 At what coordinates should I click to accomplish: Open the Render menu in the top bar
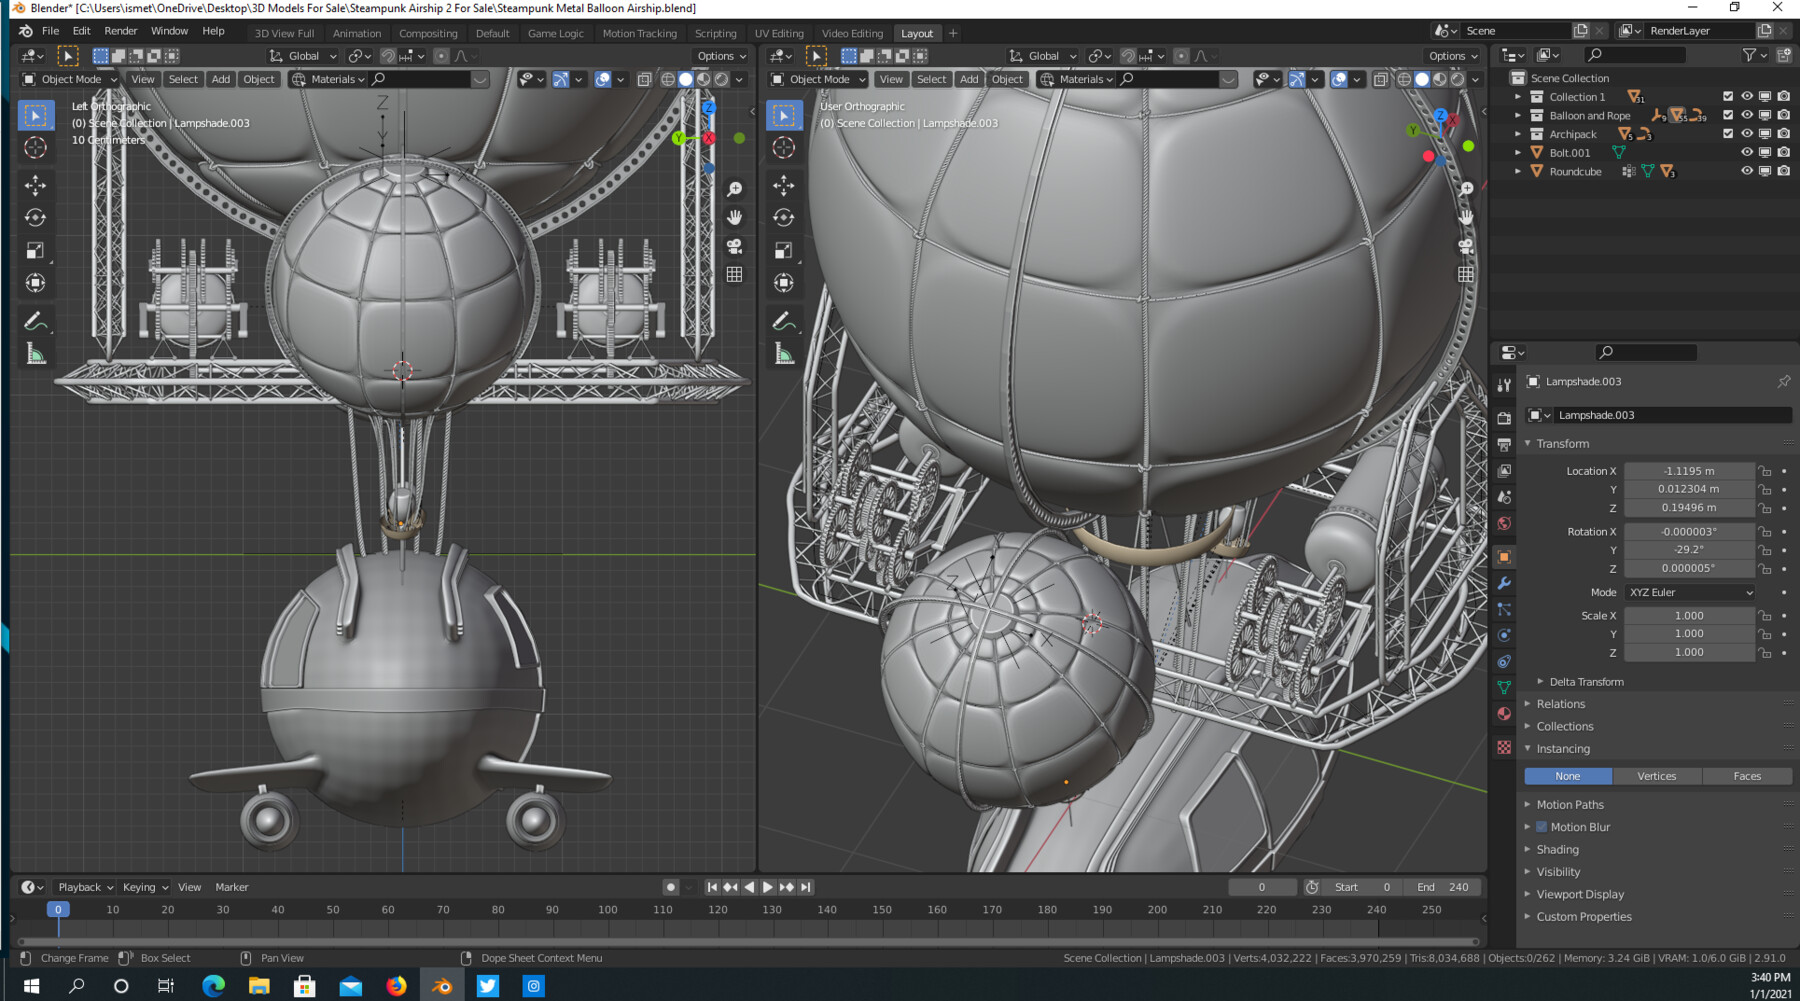tap(121, 31)
